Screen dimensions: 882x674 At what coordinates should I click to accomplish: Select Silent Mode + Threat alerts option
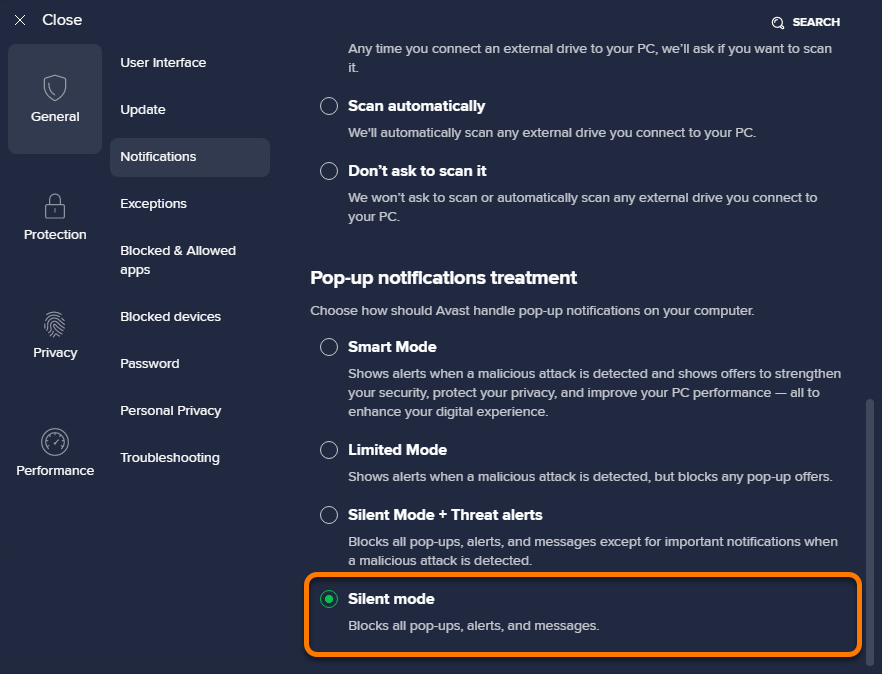click(329, 515)
